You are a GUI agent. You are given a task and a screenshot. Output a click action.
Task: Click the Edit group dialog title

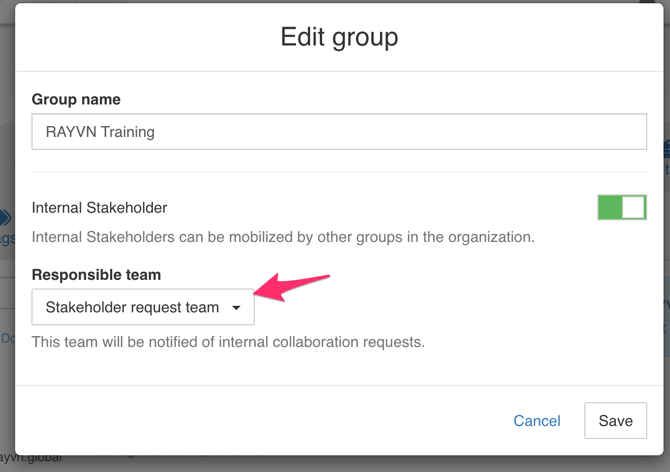point(339,37)
